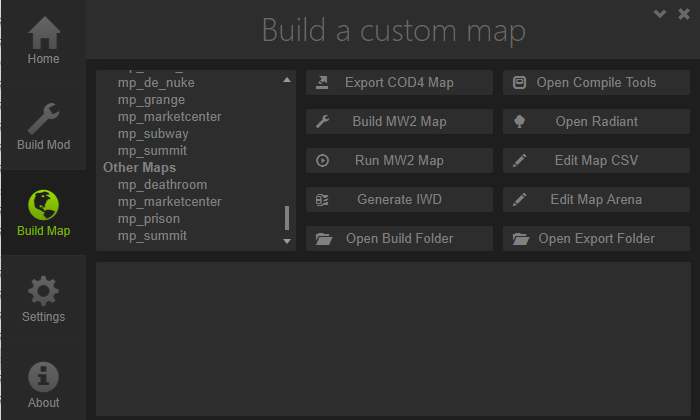
Task: Click the empty output log panel
Action: [393, 339]
